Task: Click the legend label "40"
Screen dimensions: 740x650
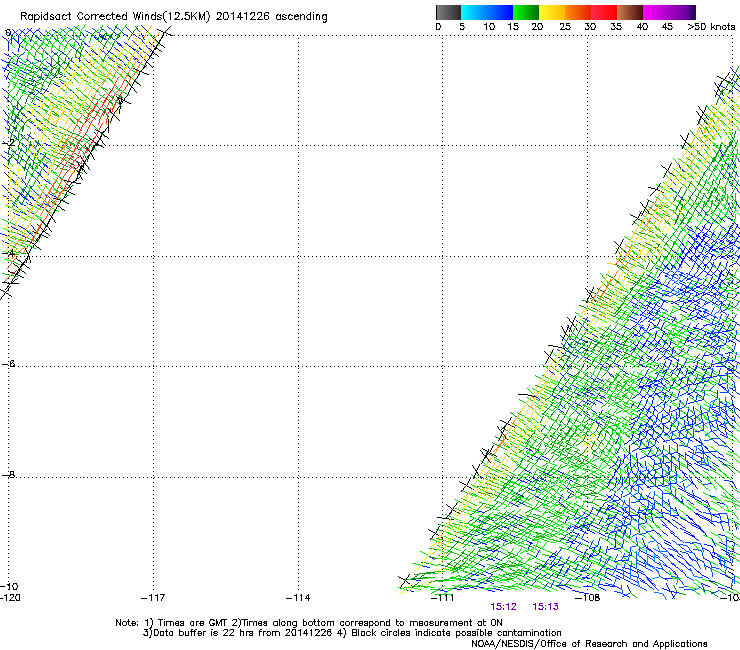Action: [x=642, y=27]
